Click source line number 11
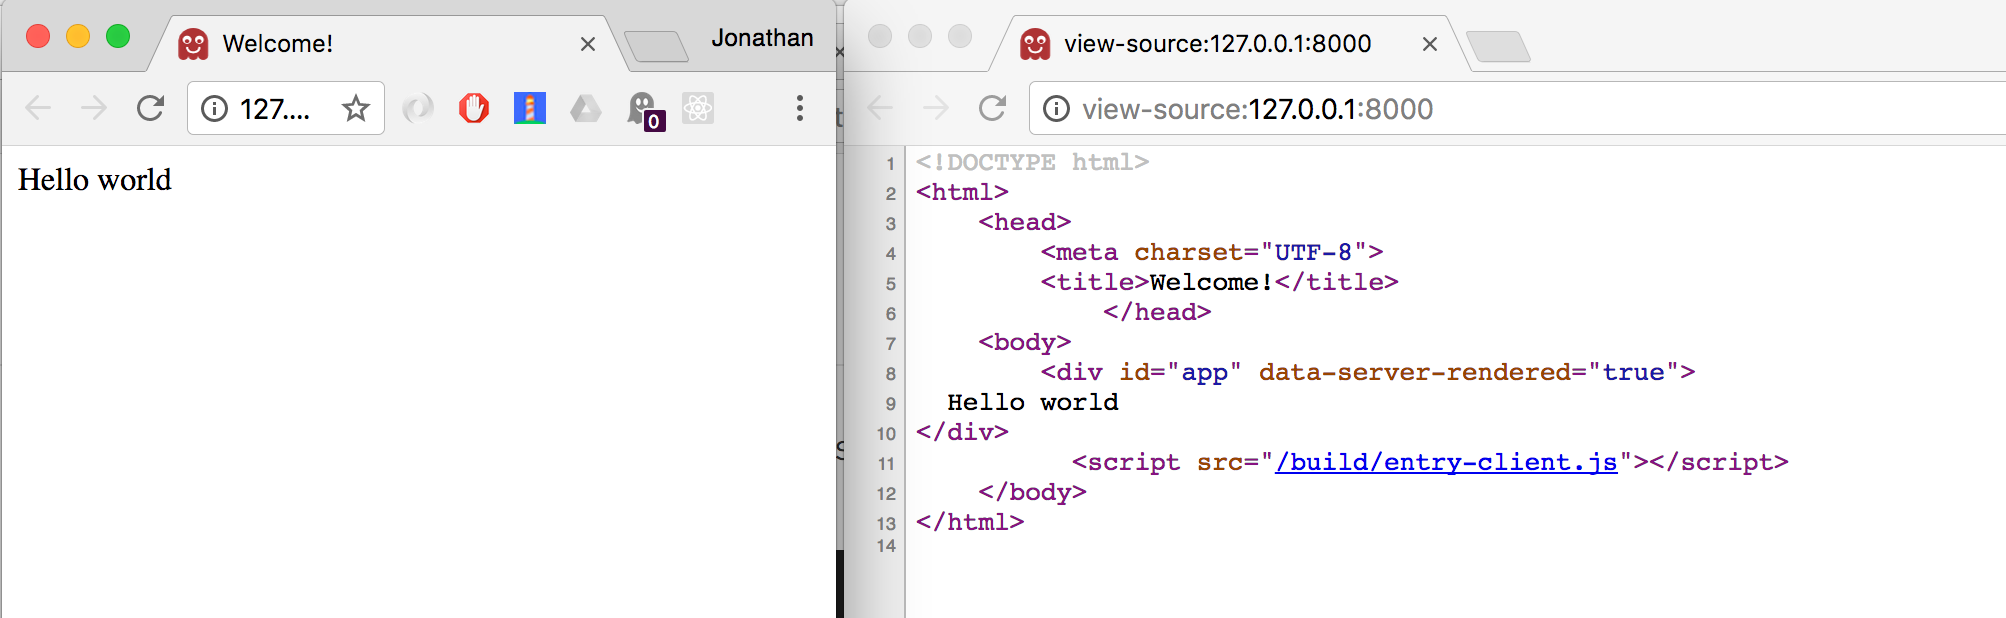 (x=886, y=464)
